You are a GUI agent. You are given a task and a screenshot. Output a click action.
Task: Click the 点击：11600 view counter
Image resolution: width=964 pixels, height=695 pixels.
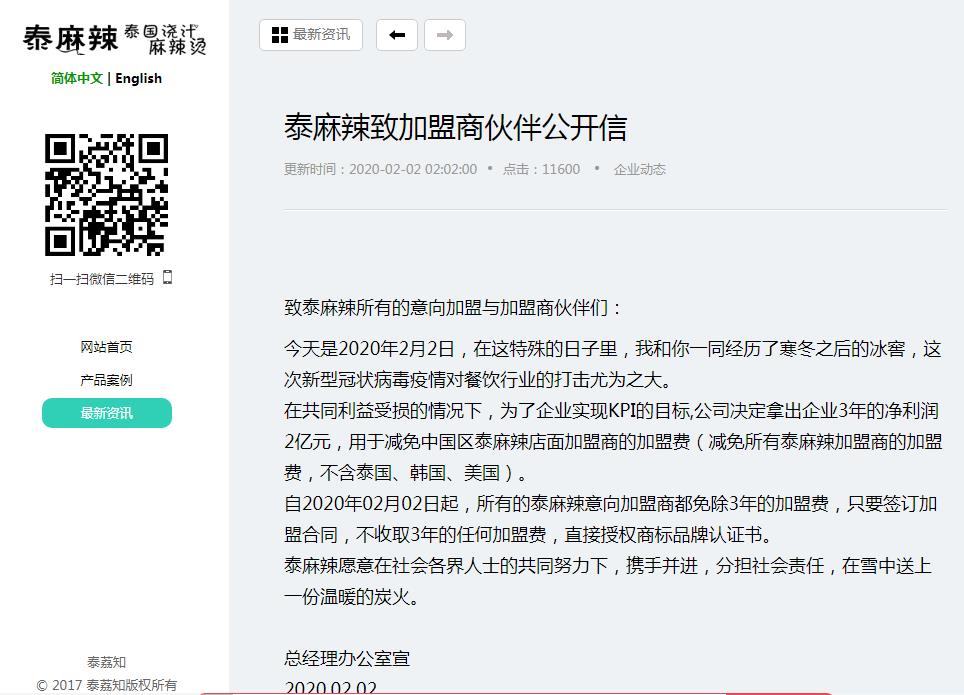pos(541,170)
